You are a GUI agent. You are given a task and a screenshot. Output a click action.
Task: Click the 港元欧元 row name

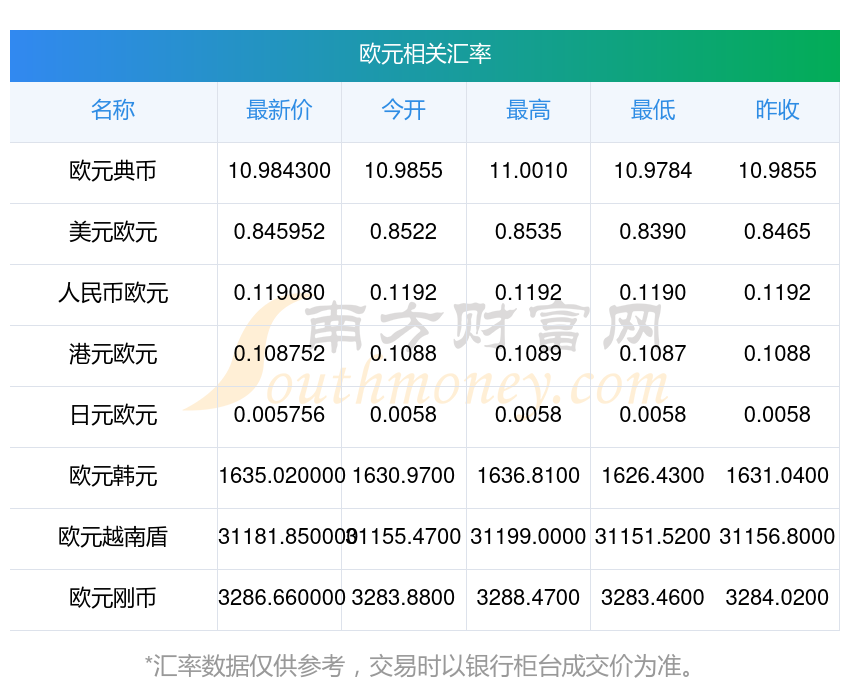pyautogui.click(x=113, y=354)
